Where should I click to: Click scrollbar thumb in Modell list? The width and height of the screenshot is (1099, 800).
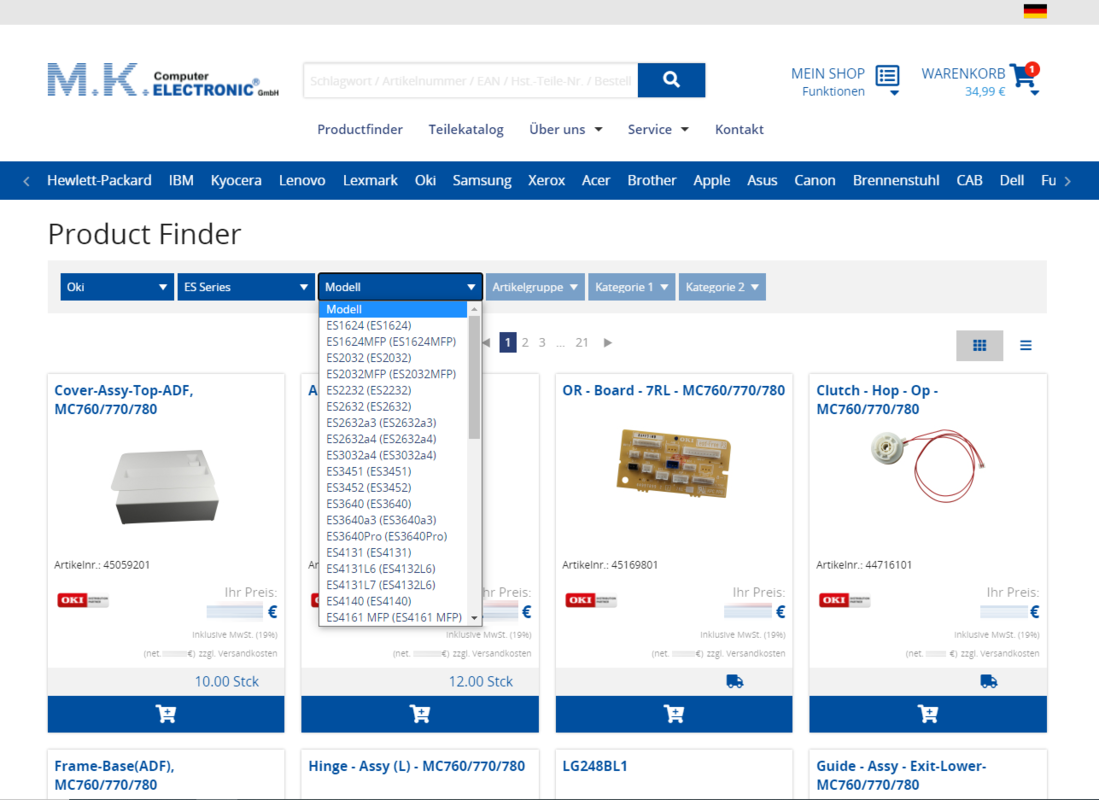click(475, 377)
